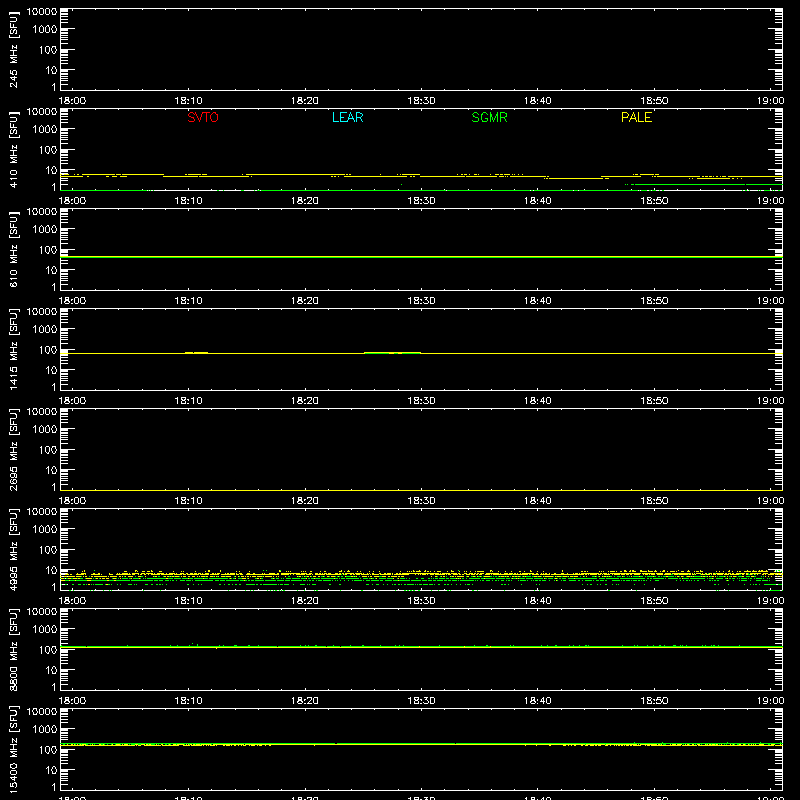Select the 15400 MHz [SFU] axis title
Screen dimensions: 800x800
[x=13, y=749]
